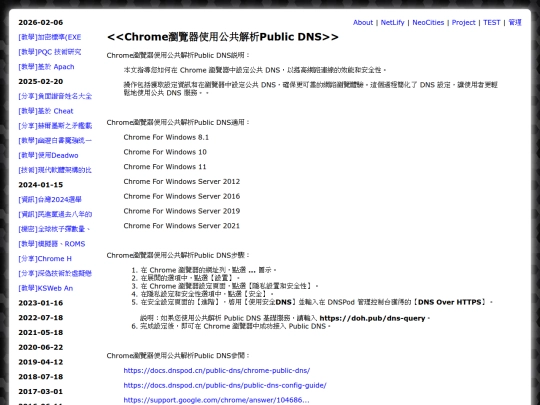
Task: Collapse the 2025-02-20 date group
Action: pyautogui.click(x=41, y=81)
